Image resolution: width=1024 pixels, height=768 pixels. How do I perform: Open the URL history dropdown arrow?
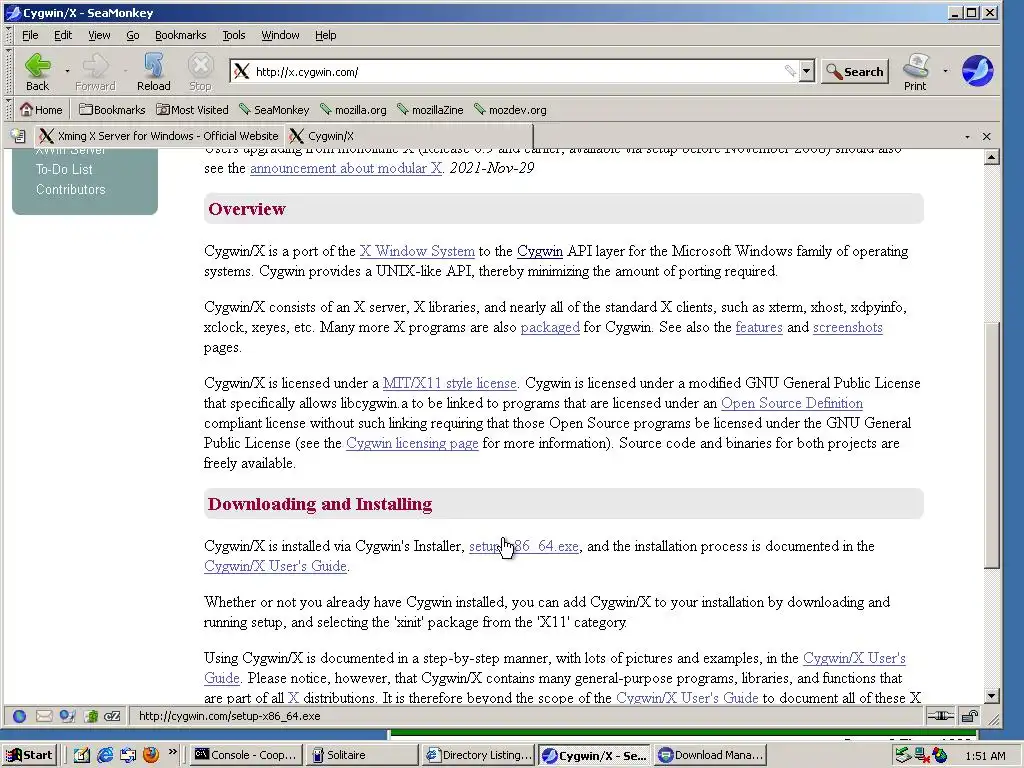click(x=807, y=71)
